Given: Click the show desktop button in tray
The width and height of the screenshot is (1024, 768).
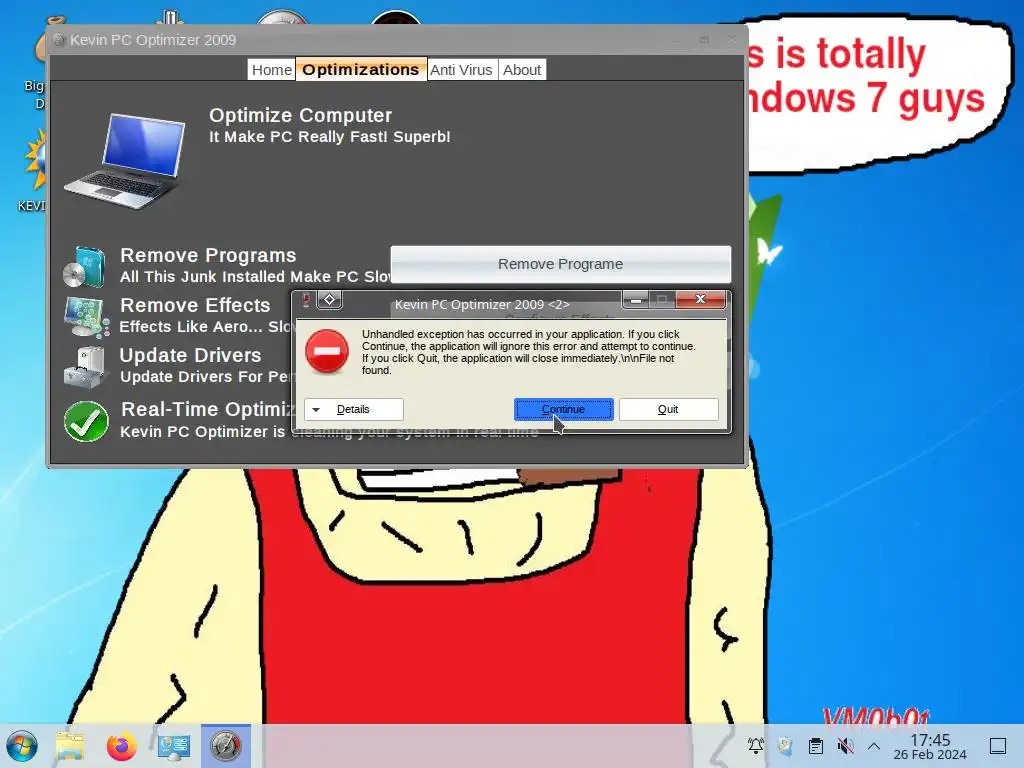Looking at the screenshot, I should (x=998, y=746).
